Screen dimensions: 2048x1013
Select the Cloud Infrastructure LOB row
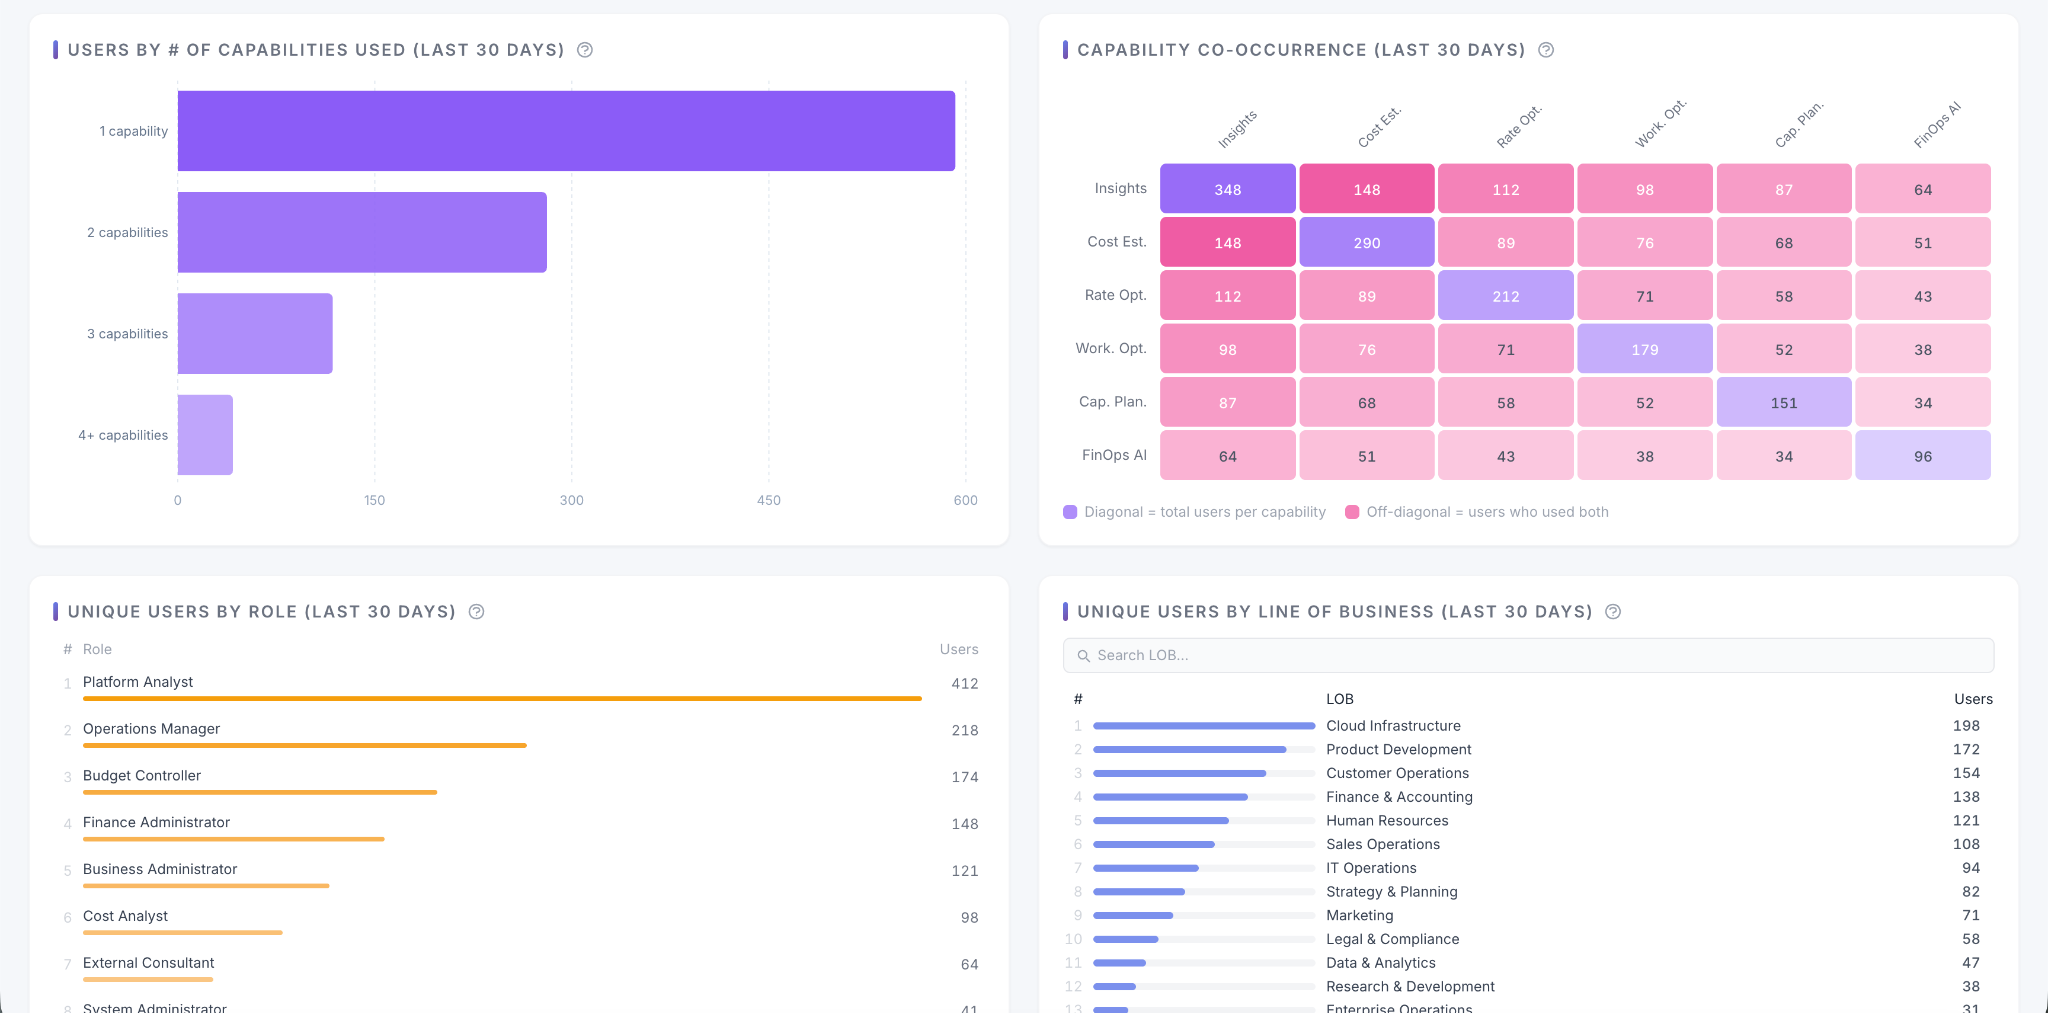tap(1528, 726)
